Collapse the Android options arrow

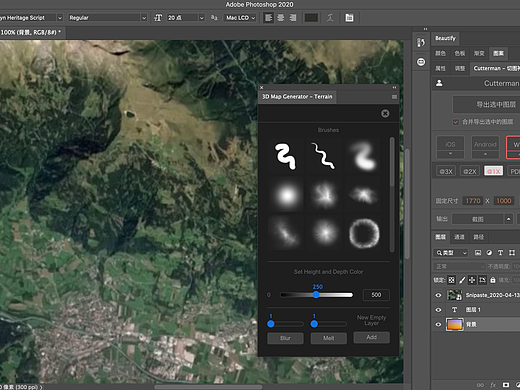tap(485, 154)
